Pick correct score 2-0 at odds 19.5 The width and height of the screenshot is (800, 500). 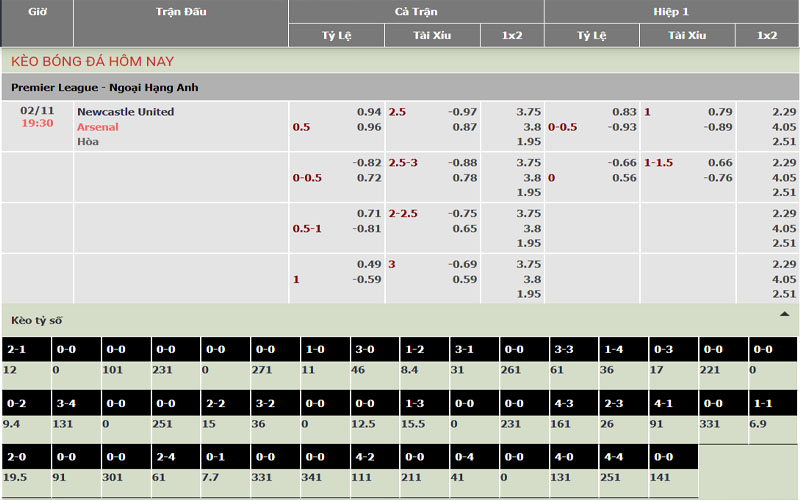[x=15, y=478]
